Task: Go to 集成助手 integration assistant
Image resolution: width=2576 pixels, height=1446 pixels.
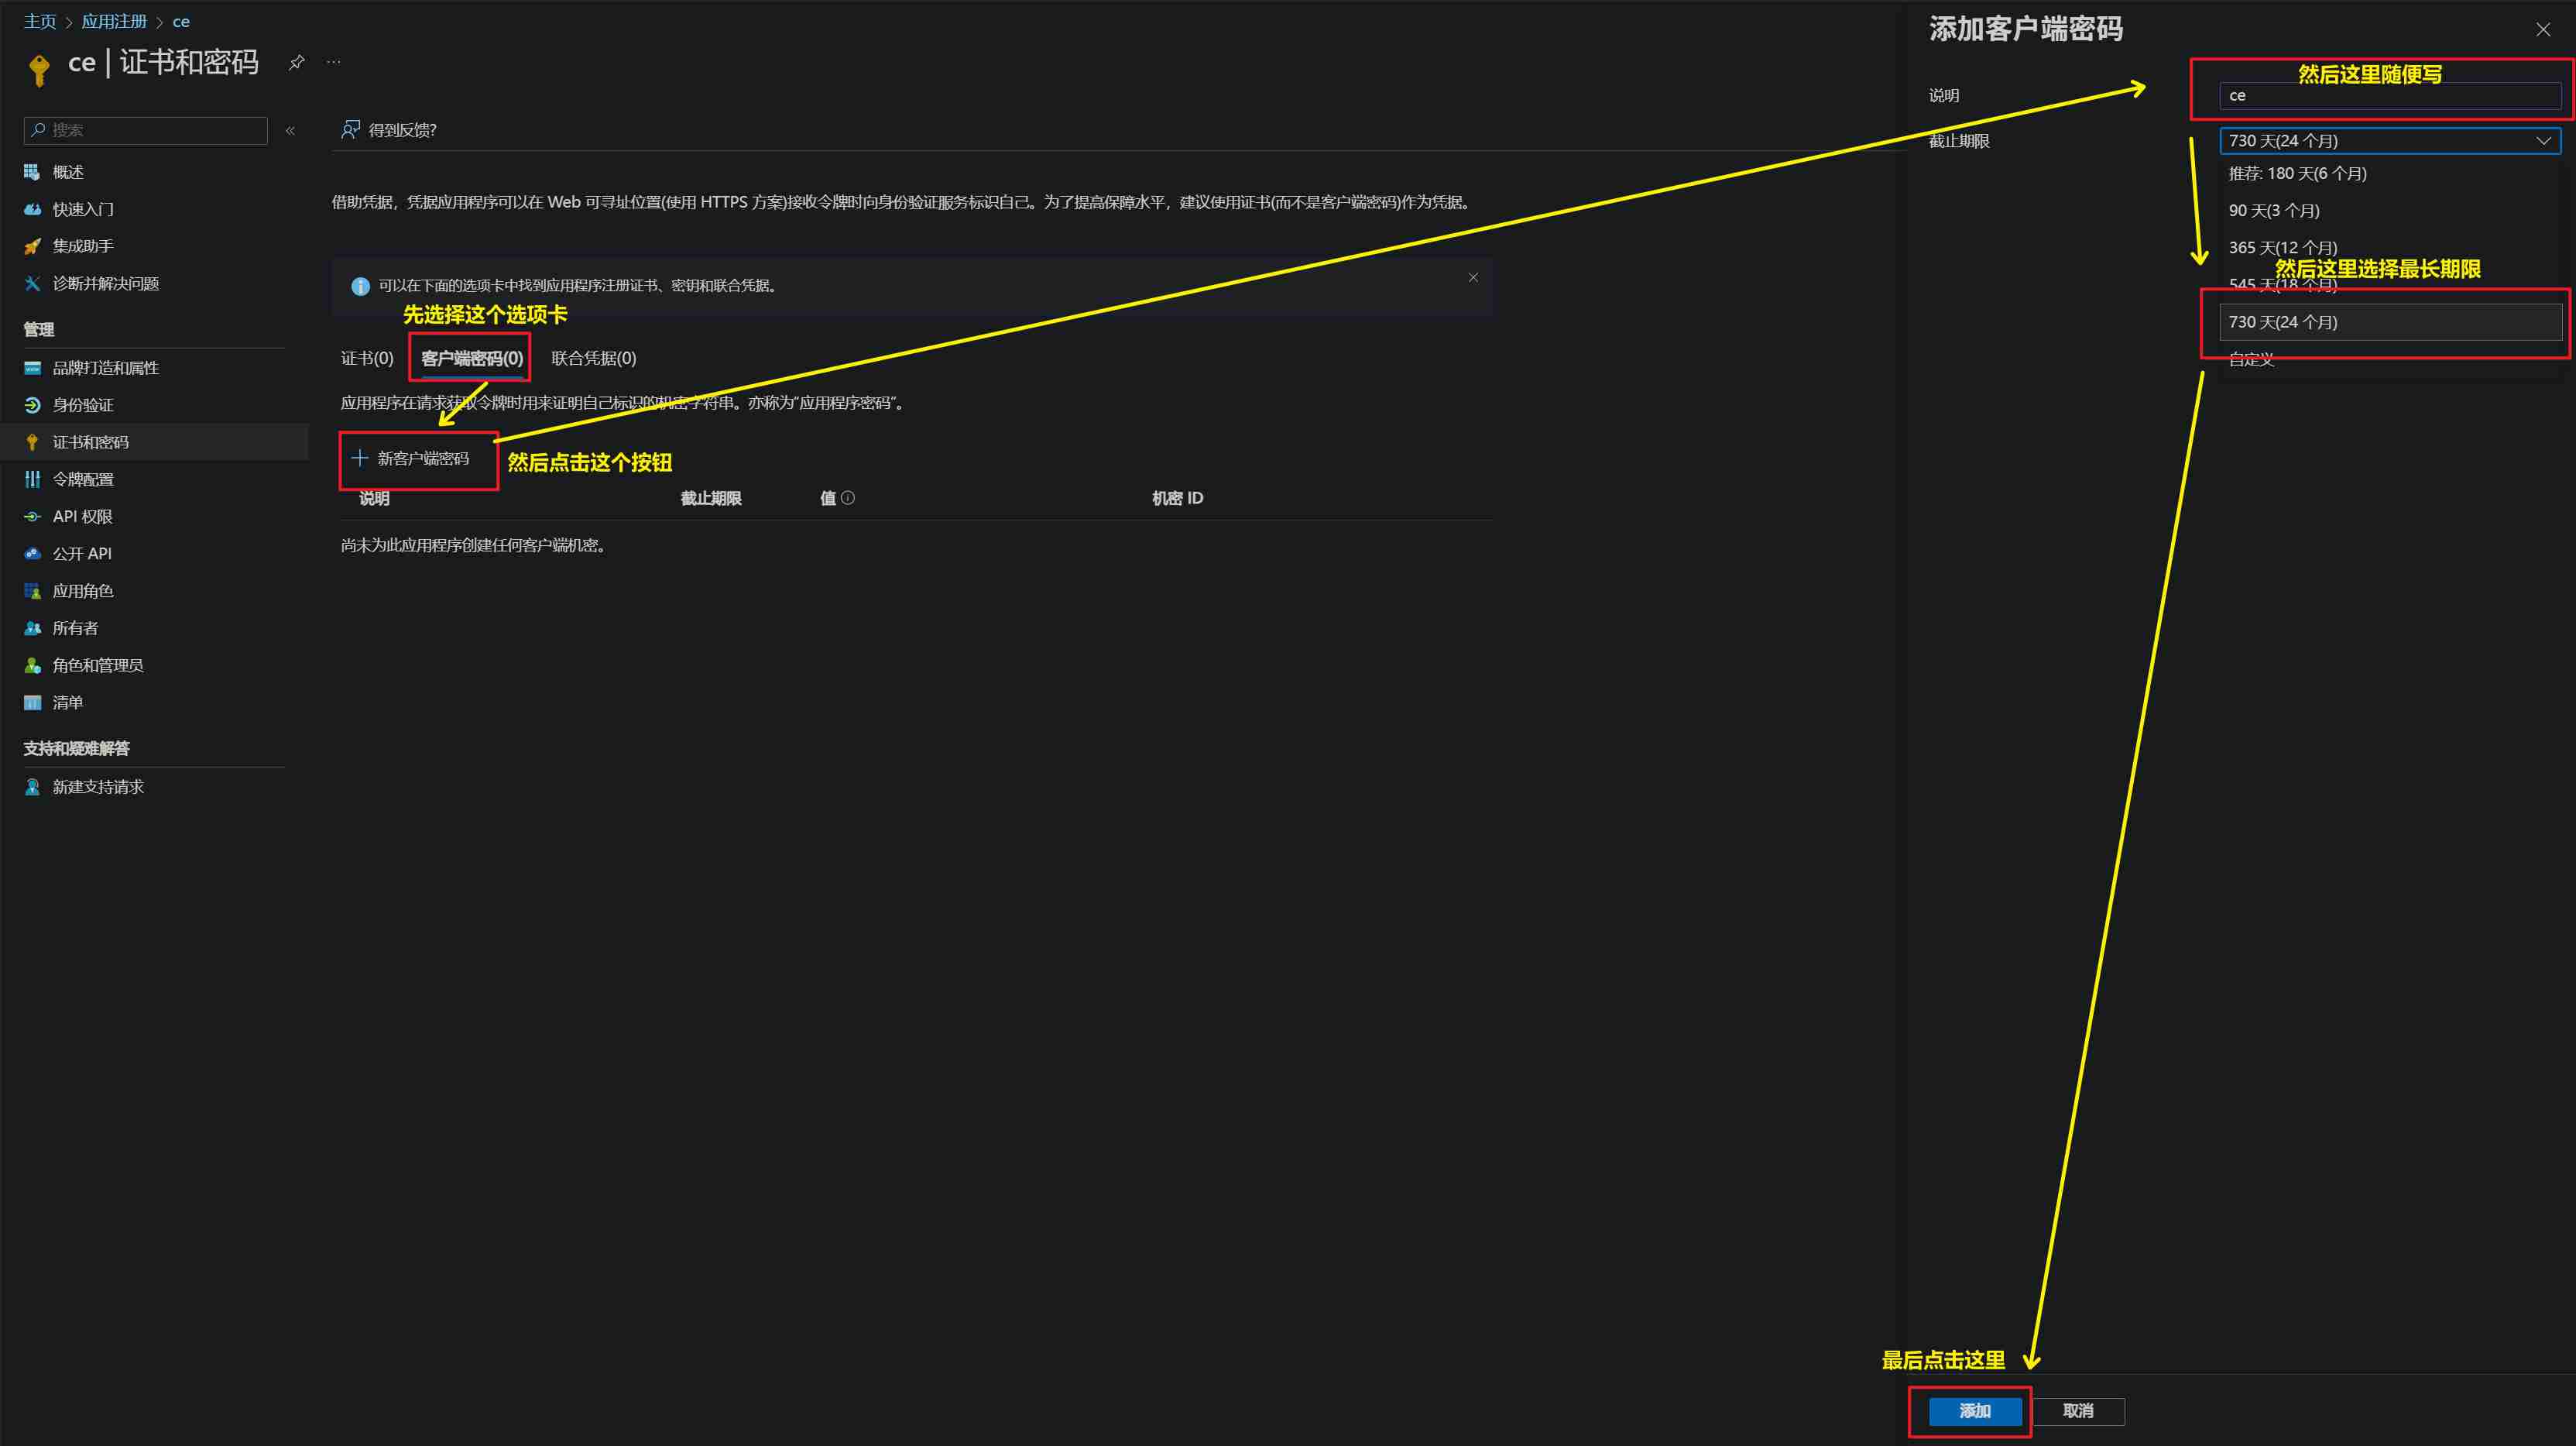Action: click(83, 246)
